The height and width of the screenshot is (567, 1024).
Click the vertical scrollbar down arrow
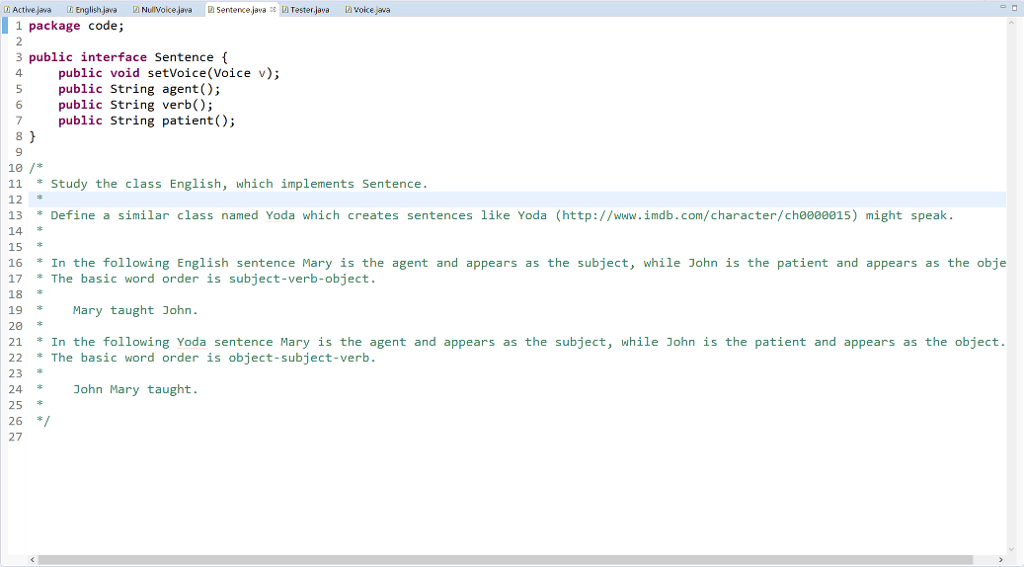(1012, 550)
